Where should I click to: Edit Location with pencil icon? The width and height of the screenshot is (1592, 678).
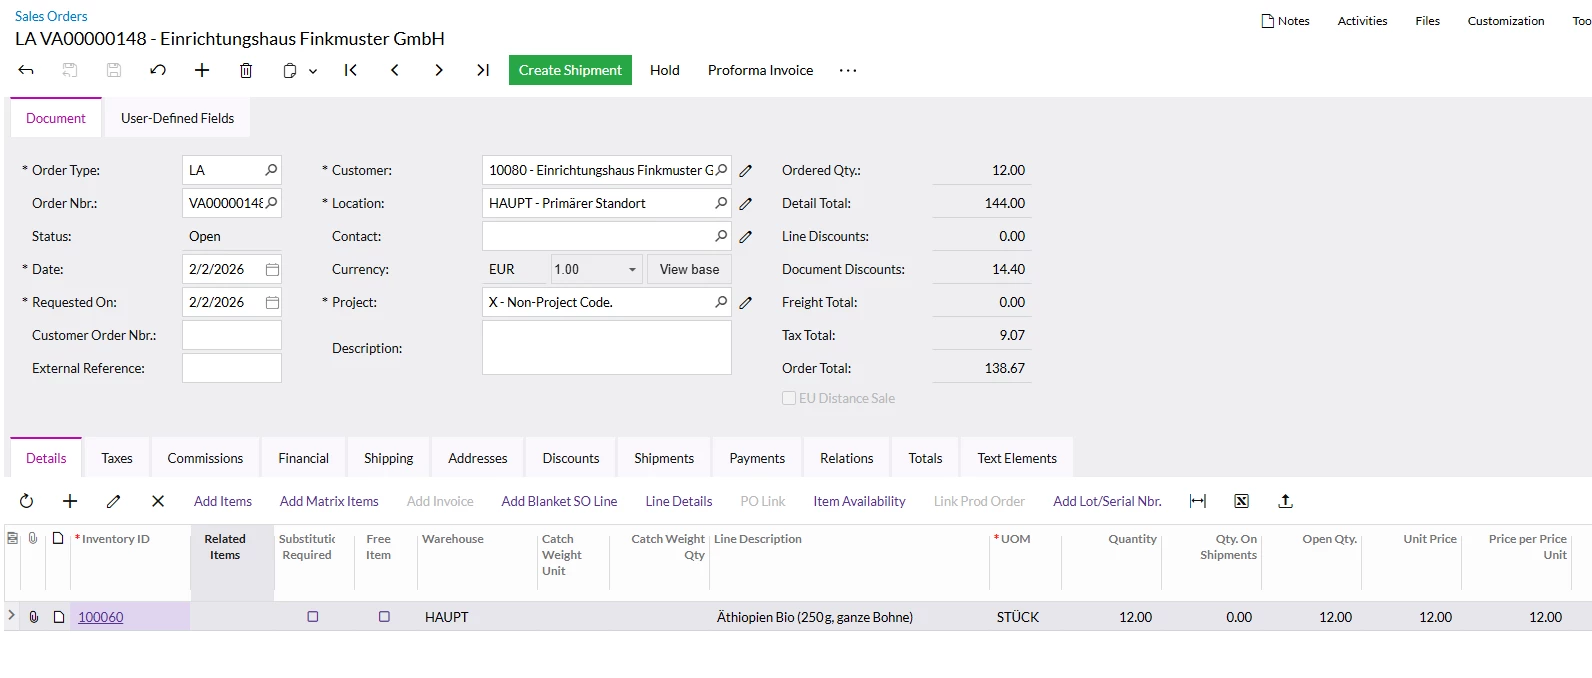click(746, 204)
